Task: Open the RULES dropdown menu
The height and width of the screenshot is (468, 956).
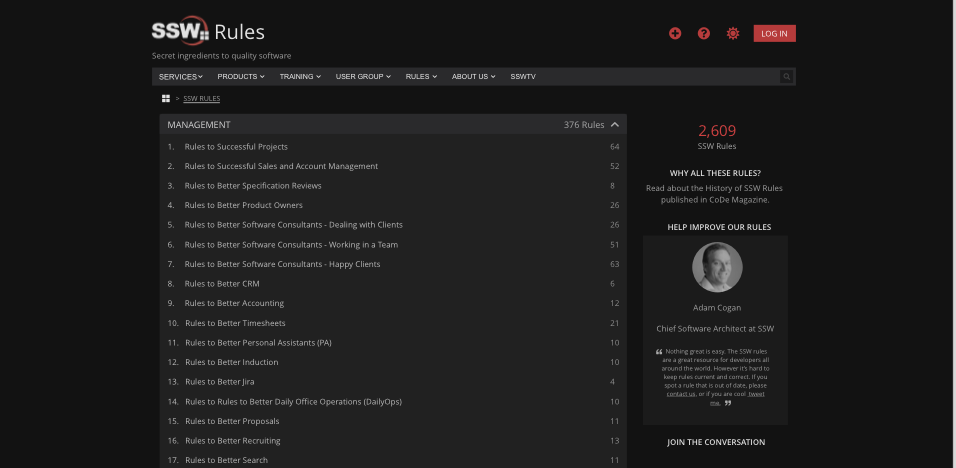Action: (421, 77)
